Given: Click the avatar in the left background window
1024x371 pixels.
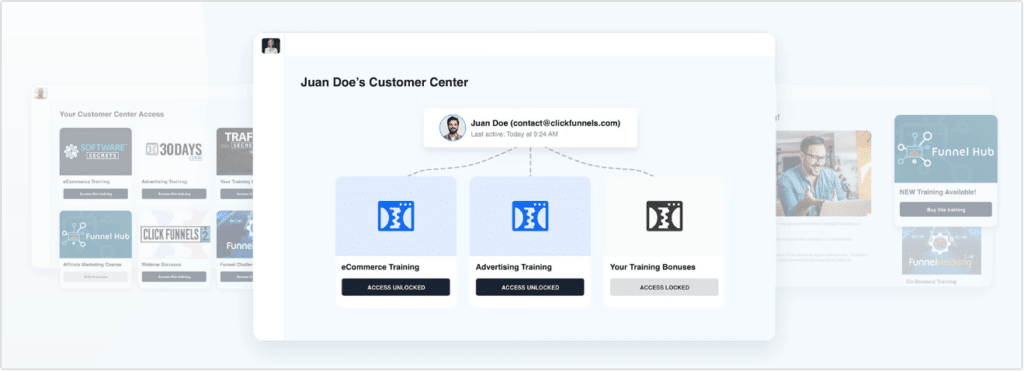Looking at the screenshot, I should tap(41, 93).
